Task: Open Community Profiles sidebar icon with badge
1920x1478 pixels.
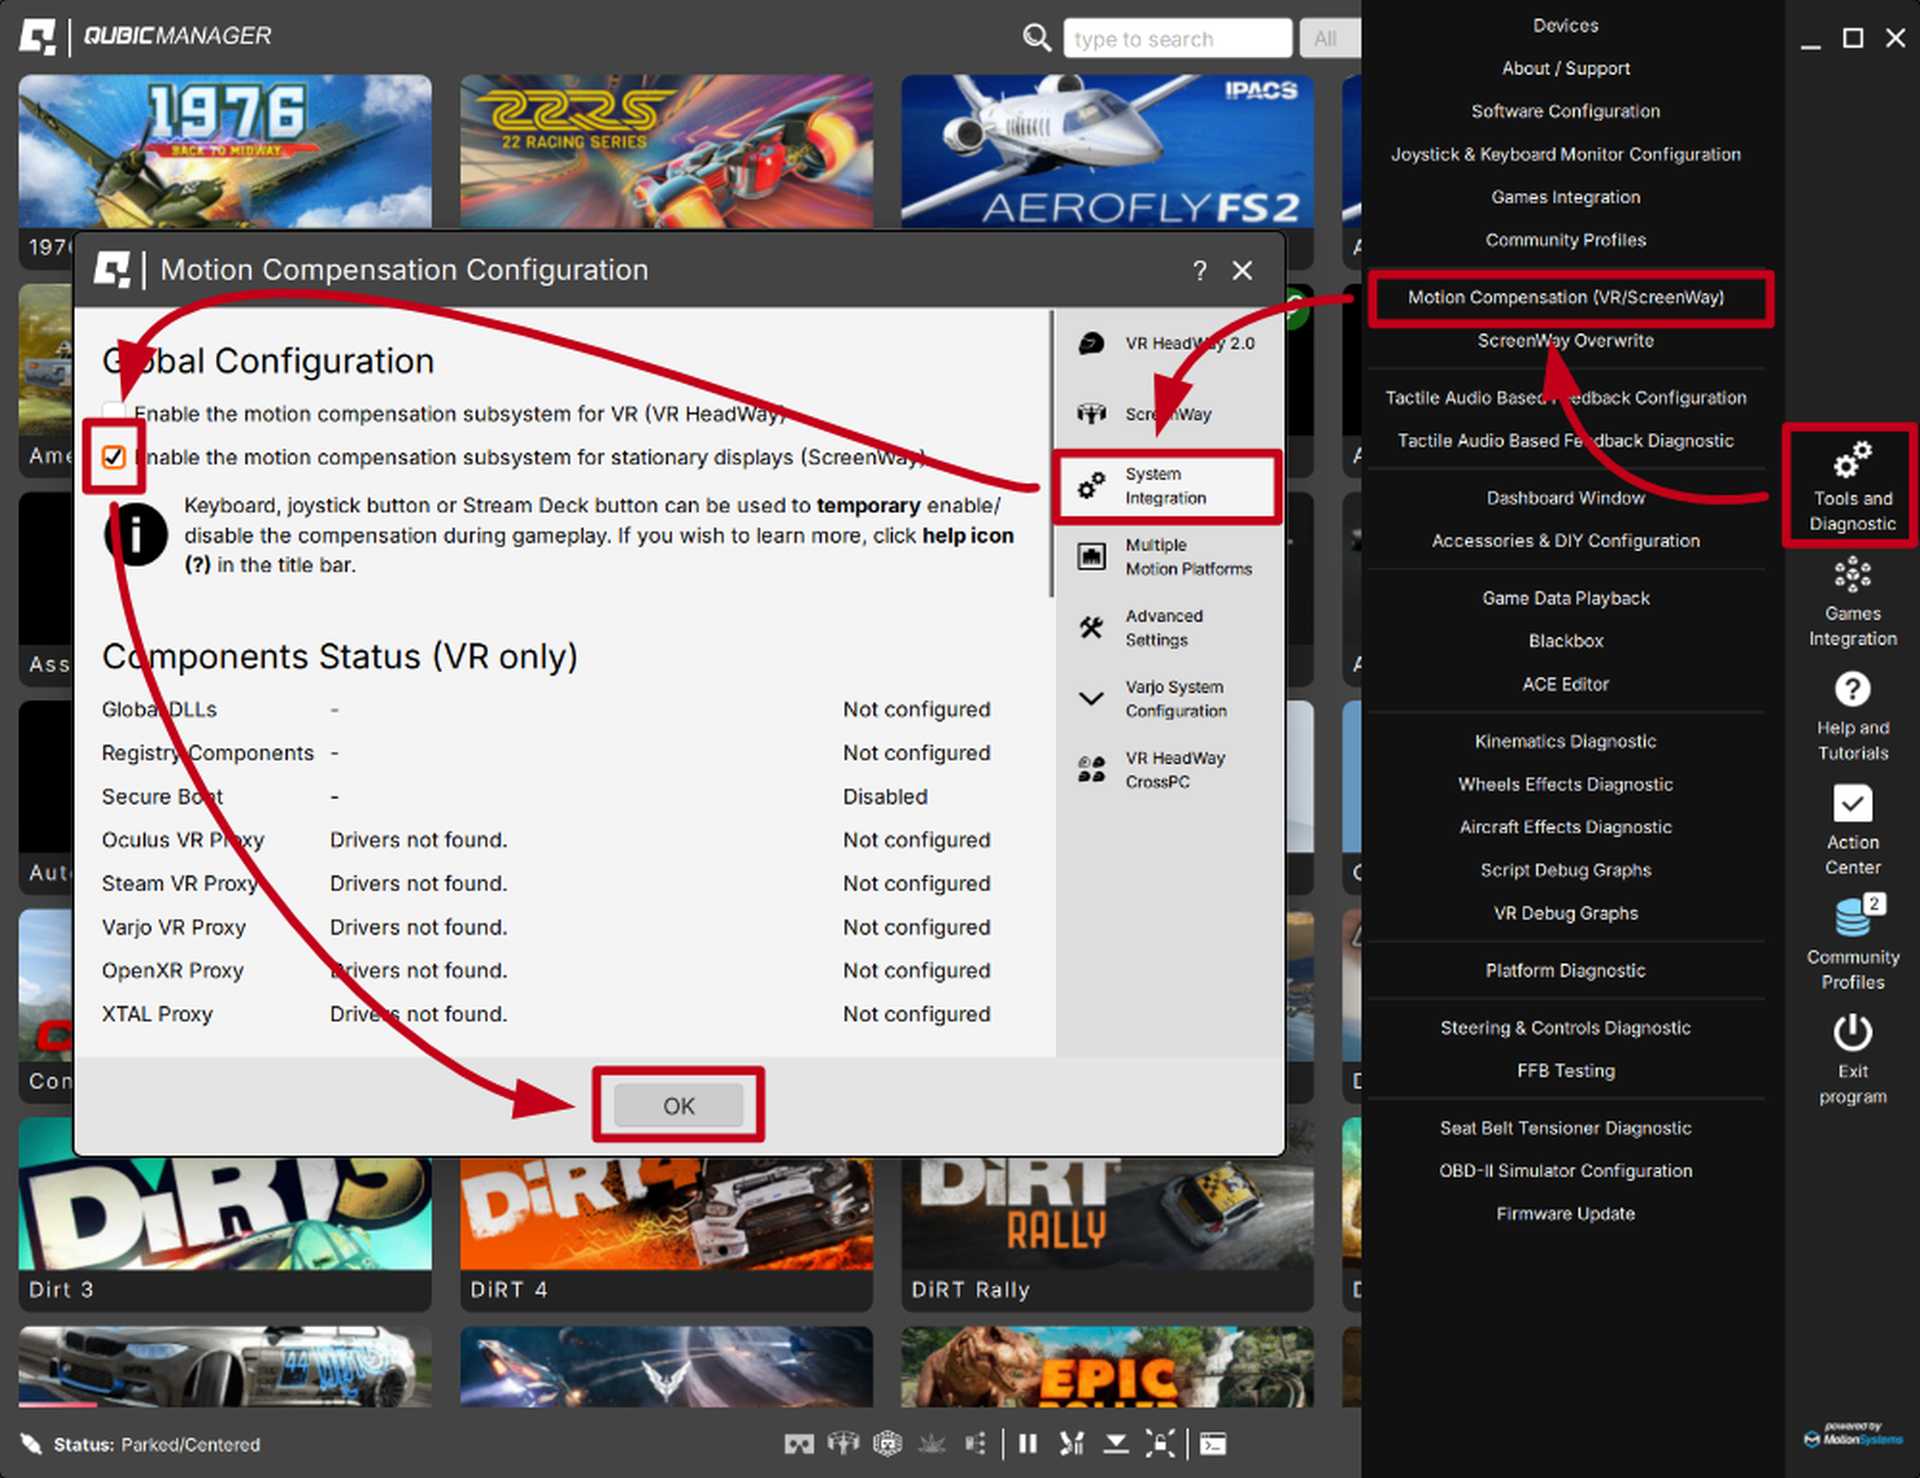Action: point(1852,943)
